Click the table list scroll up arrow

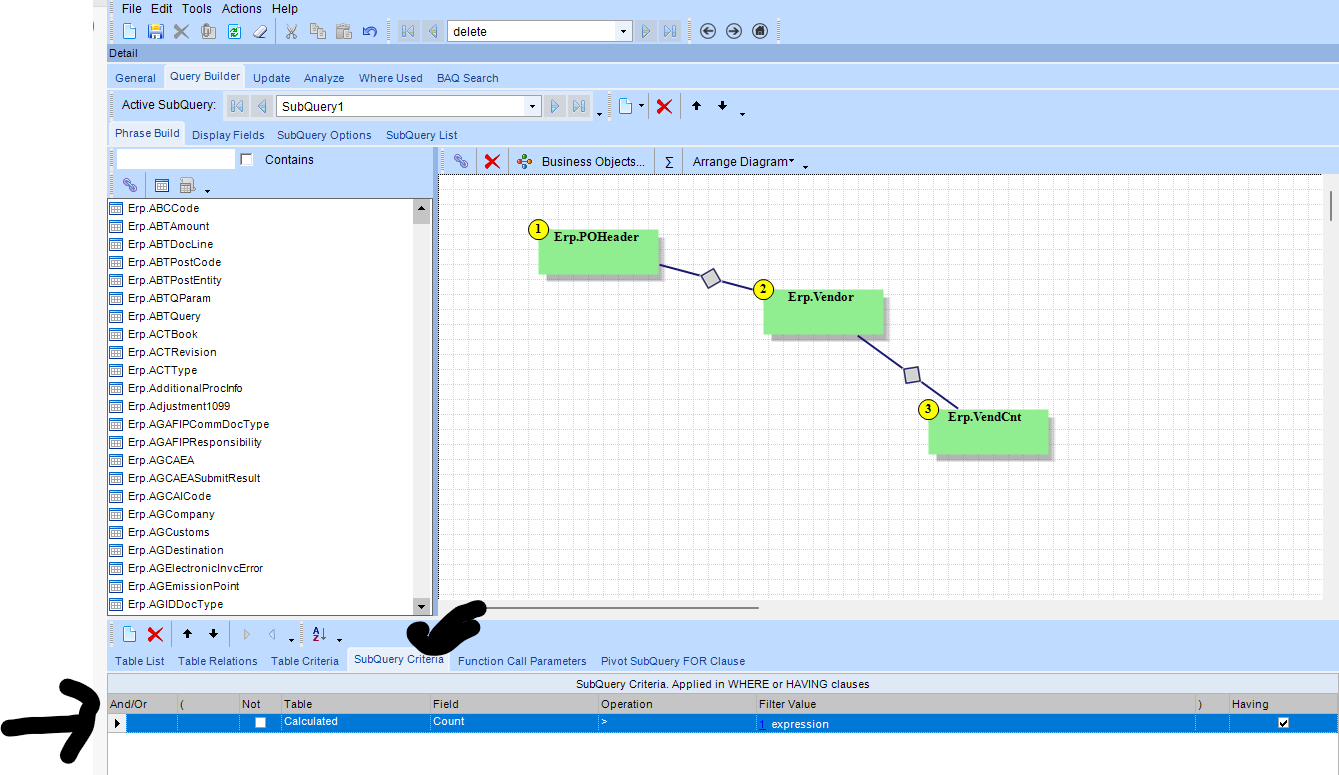421,208
